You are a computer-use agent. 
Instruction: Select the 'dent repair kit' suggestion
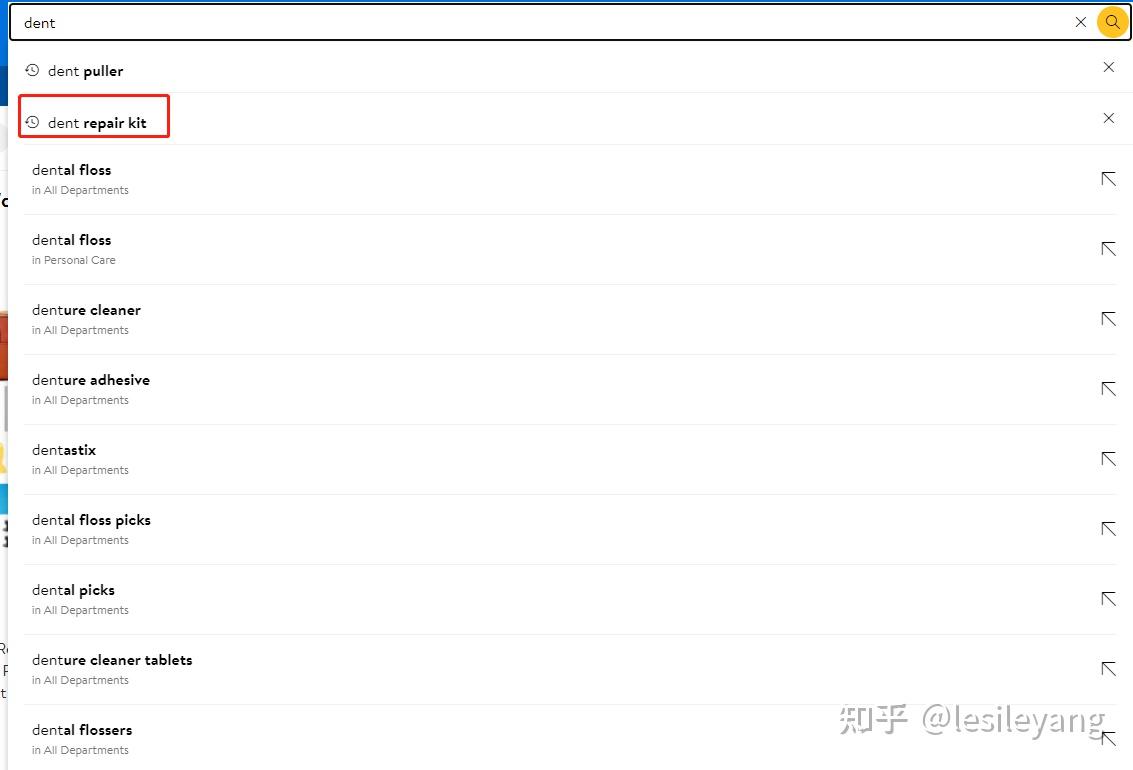(x=97, y=123)
